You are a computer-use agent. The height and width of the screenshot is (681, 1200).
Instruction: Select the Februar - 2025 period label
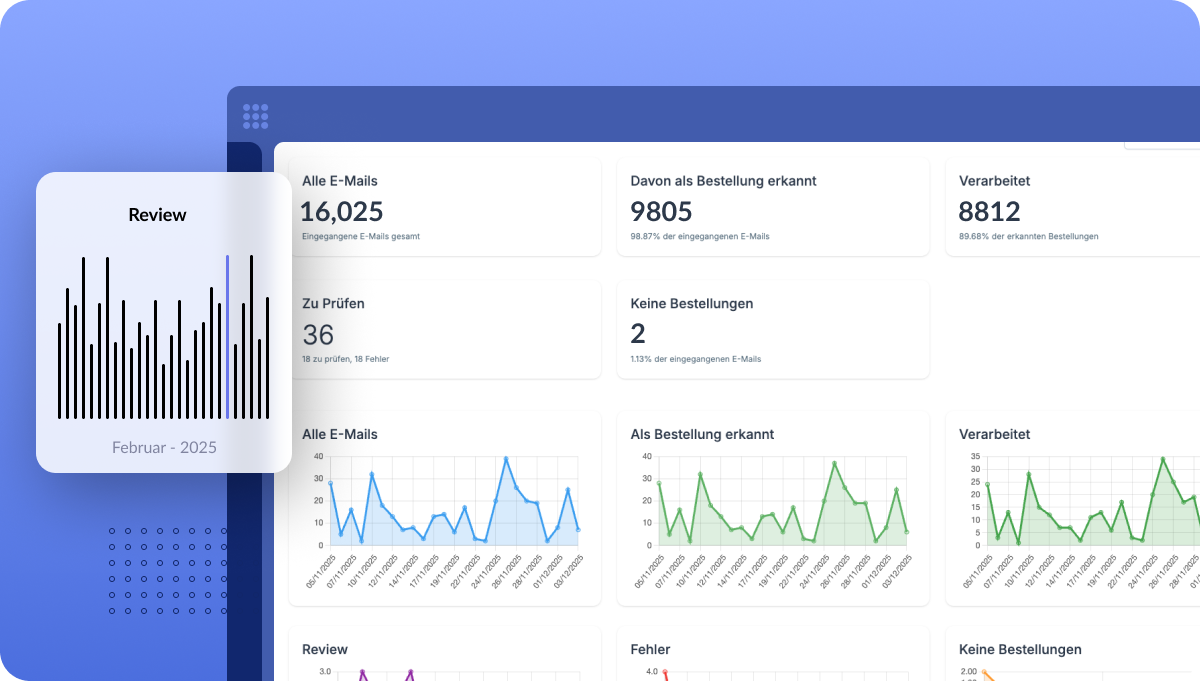[163, 447]
